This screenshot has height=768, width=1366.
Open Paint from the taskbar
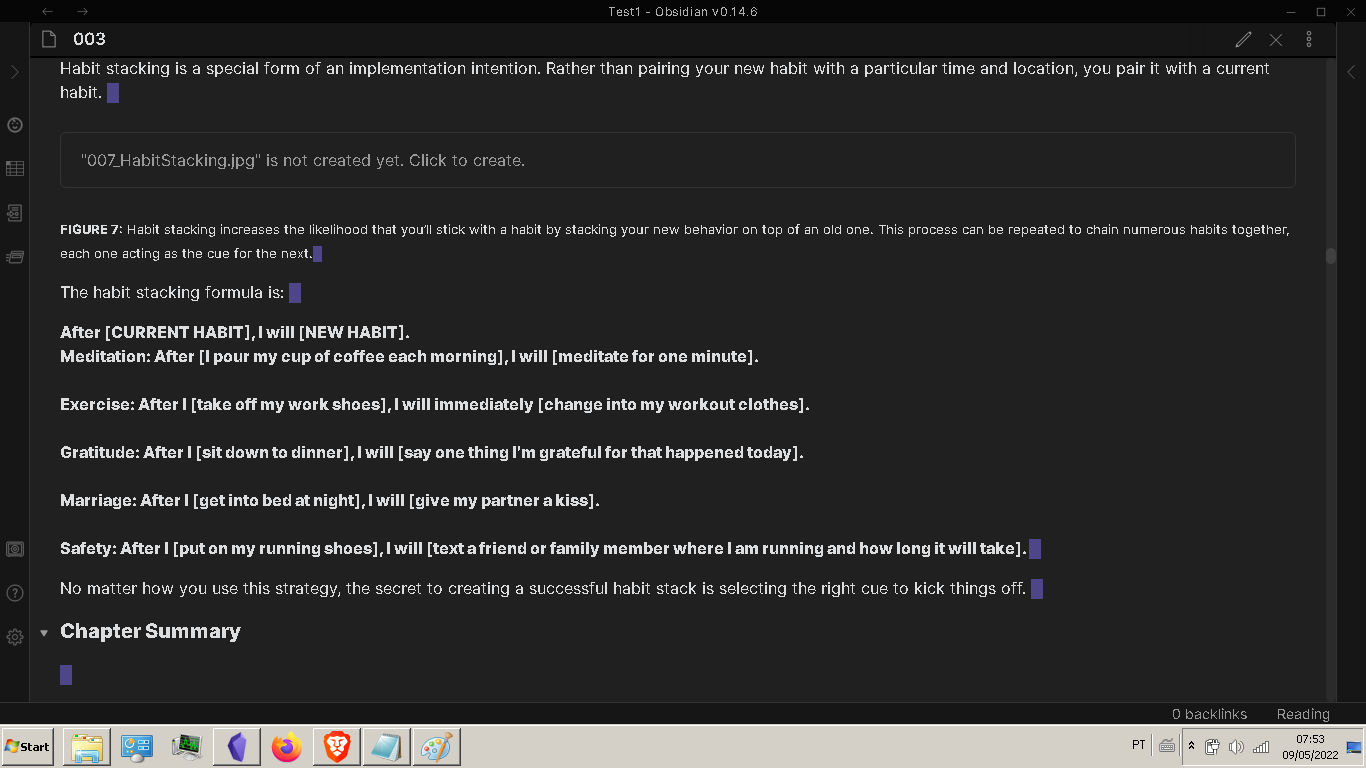[x=437, y=747]
